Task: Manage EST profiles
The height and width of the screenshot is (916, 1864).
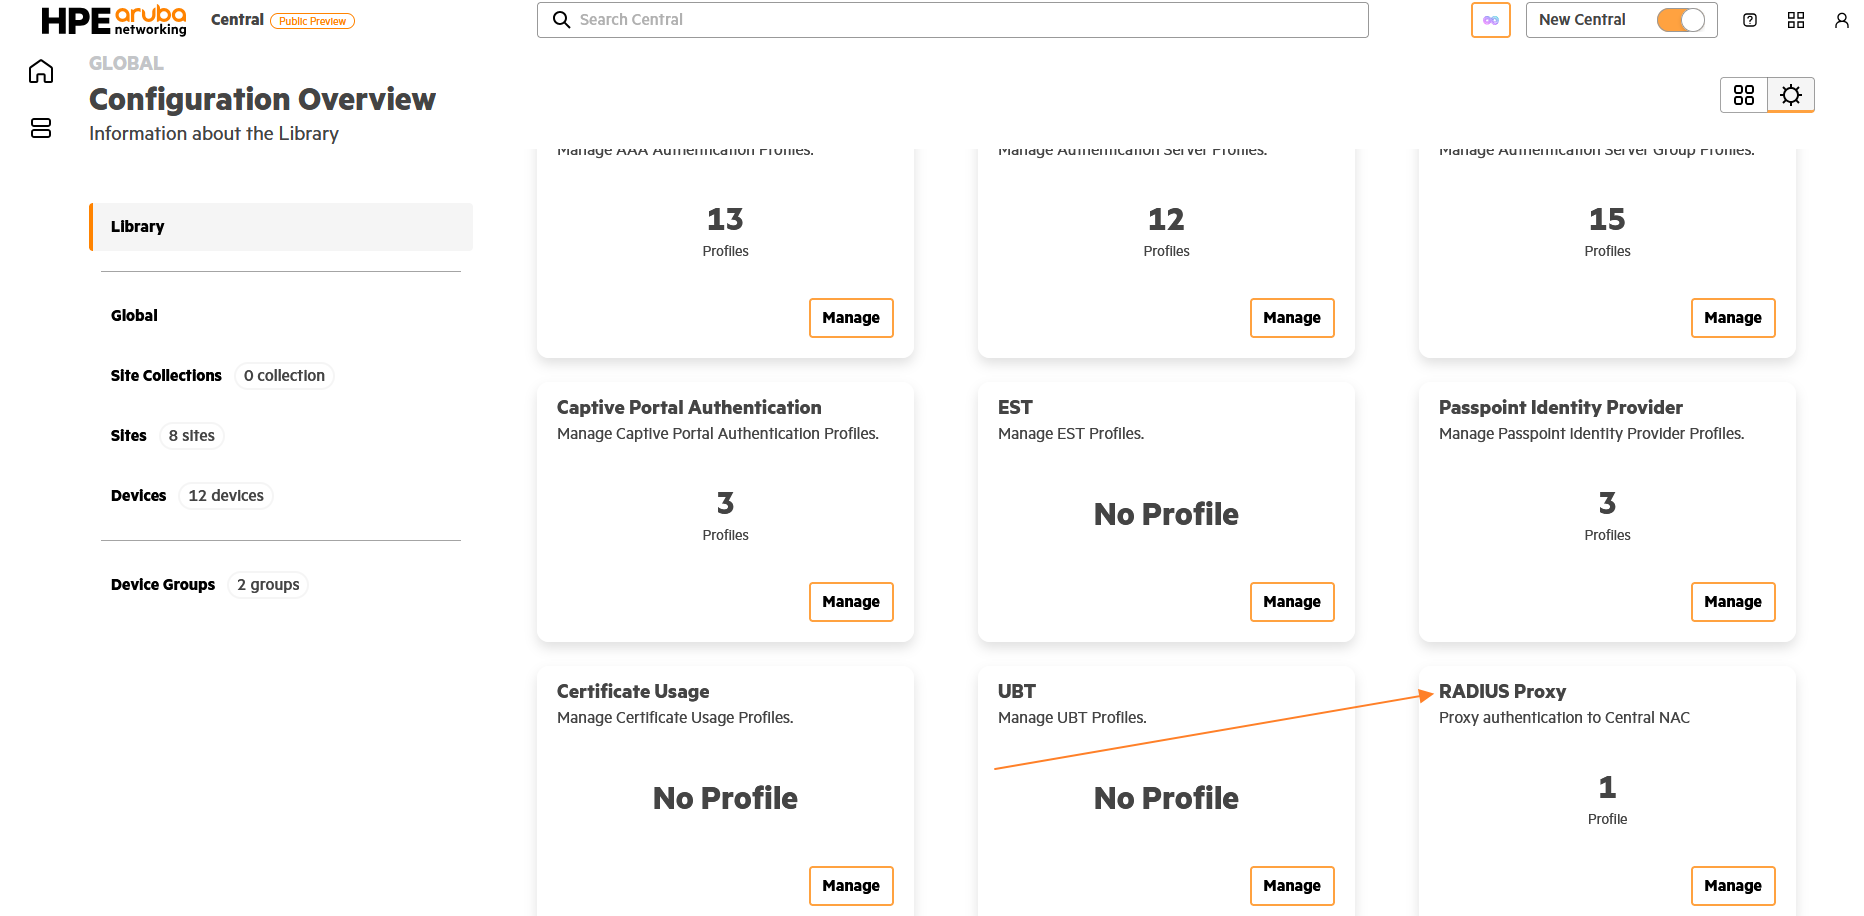Action: coord(1292,602)
